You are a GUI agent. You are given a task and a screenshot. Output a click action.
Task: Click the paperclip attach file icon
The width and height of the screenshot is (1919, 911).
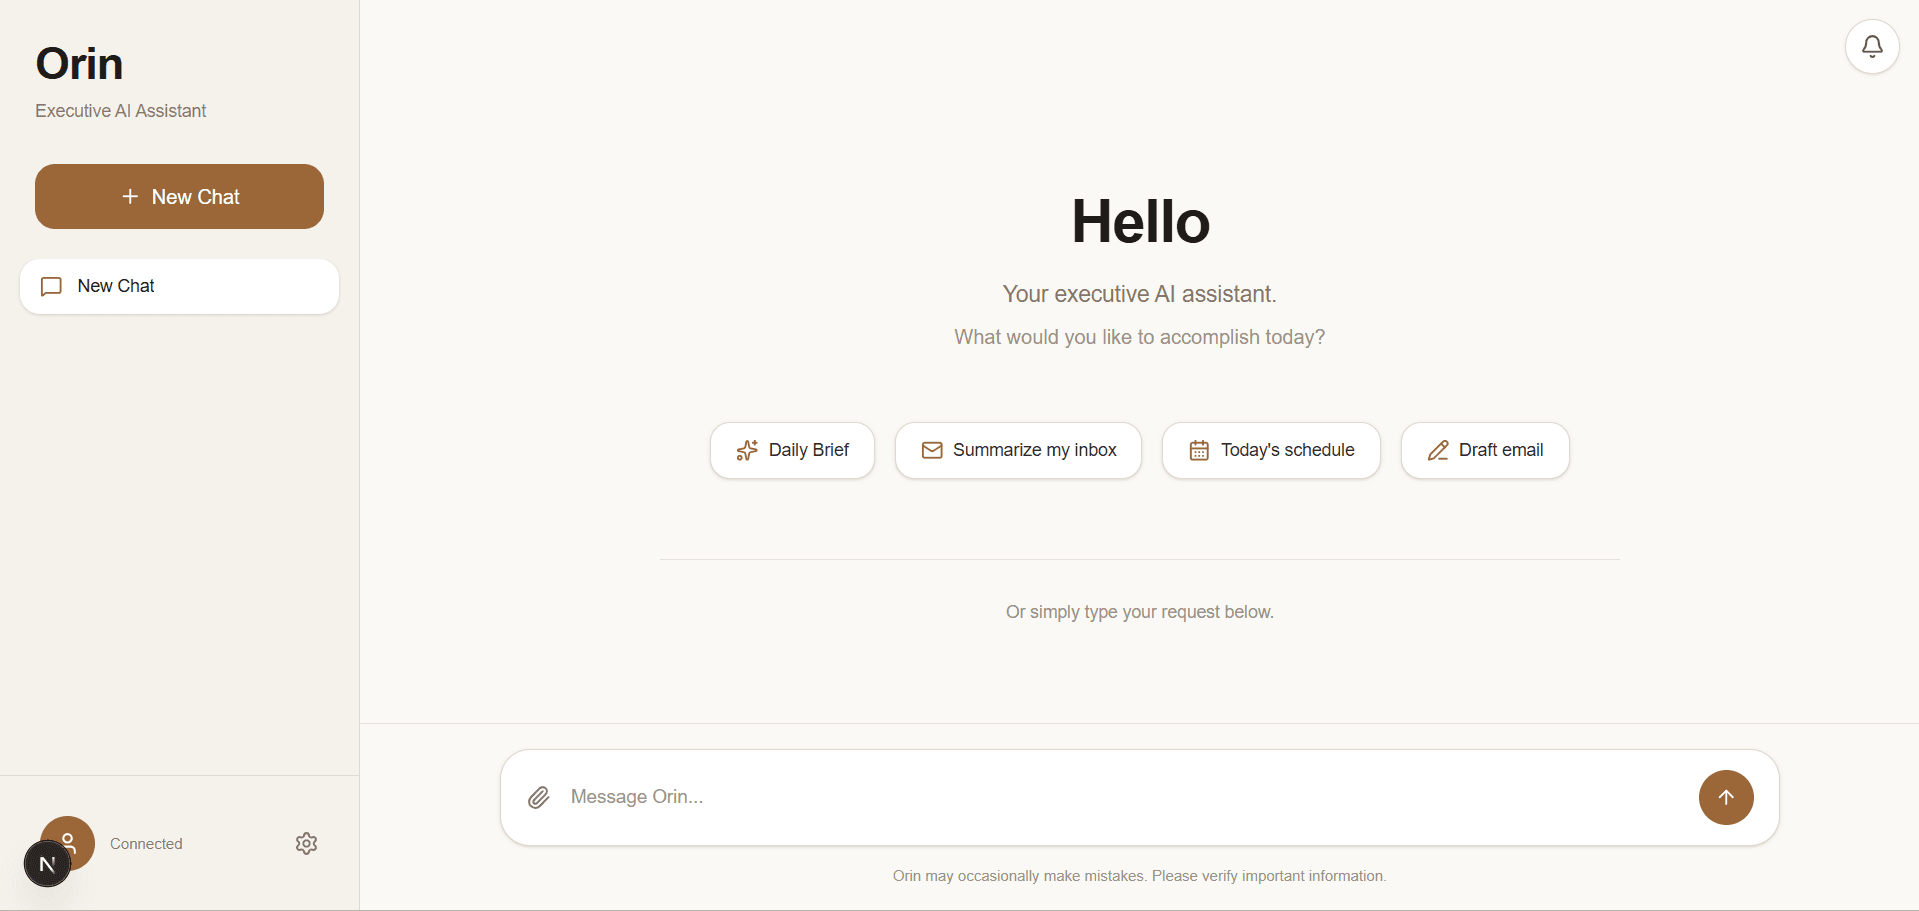(x=539, y=797)
